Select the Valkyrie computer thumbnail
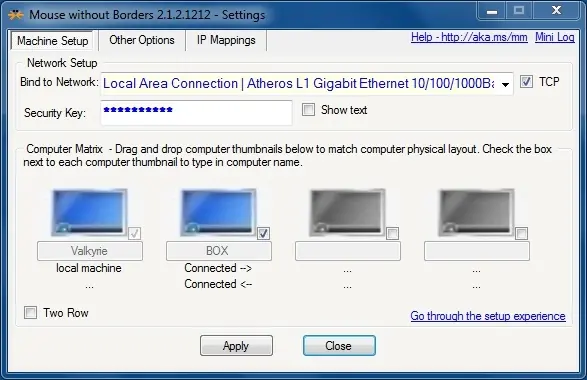 click(89, 213)
